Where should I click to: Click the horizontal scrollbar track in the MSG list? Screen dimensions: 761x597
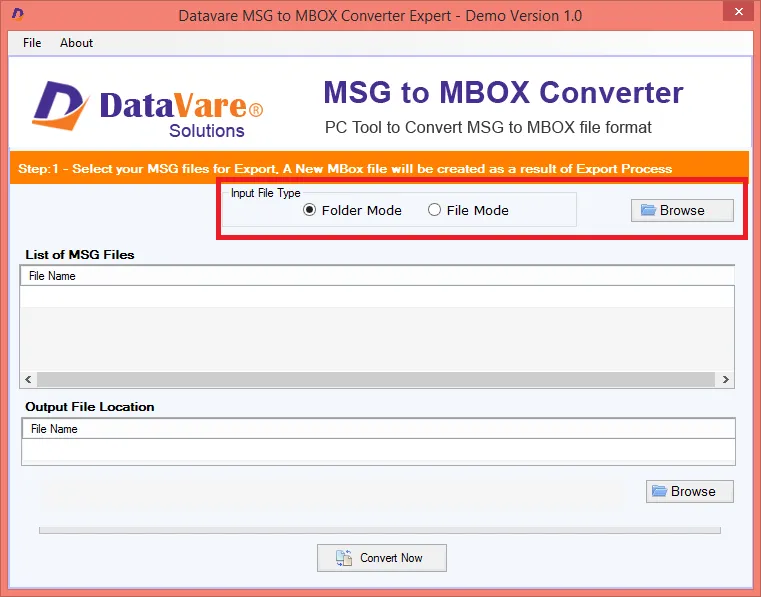point(376,379)
